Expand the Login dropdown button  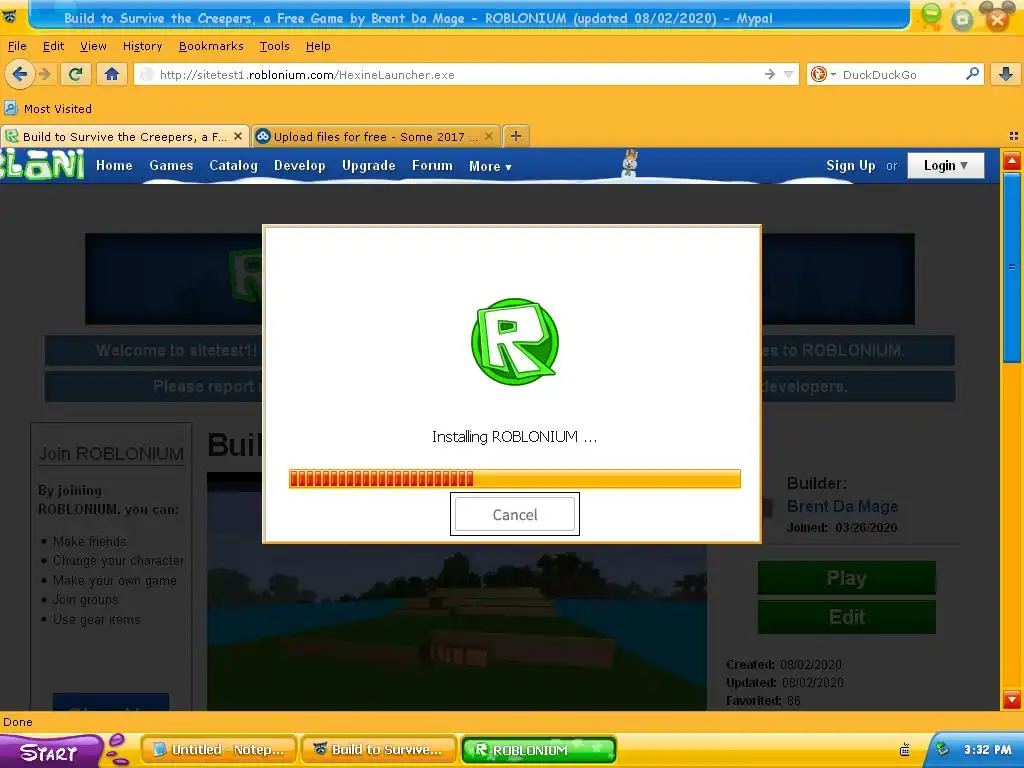coord(946,165)
